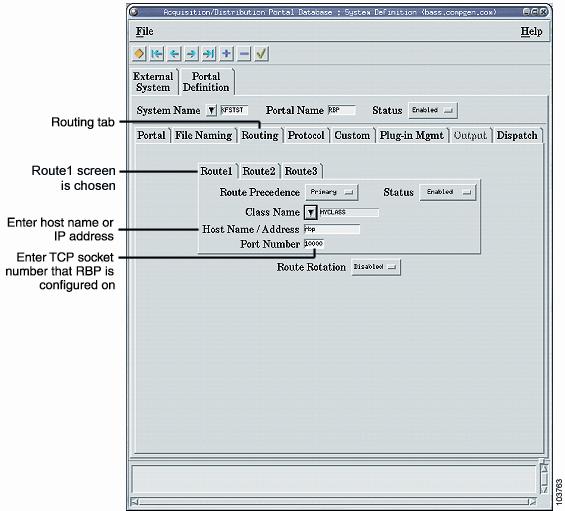Click the Host Name / Address field

coord(332,229)
